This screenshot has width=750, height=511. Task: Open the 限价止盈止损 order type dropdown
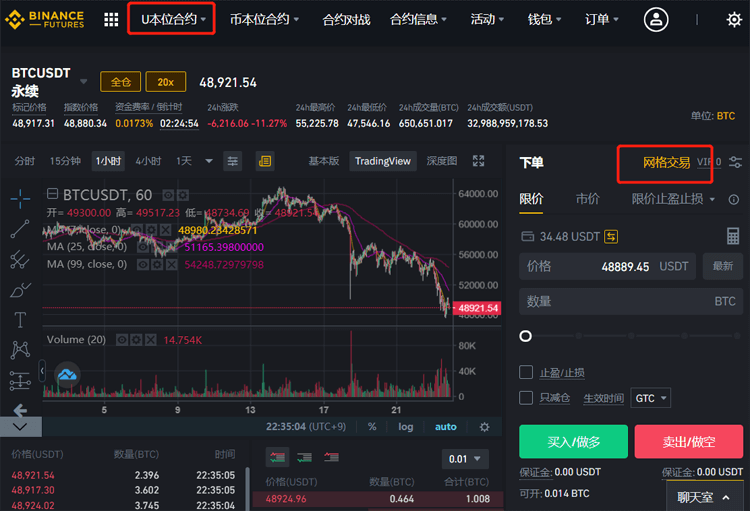(673, 199)
